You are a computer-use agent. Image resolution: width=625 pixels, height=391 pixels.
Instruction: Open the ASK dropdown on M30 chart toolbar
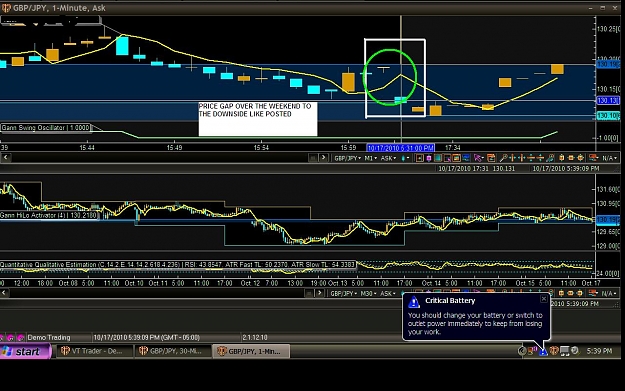point(388,294)
